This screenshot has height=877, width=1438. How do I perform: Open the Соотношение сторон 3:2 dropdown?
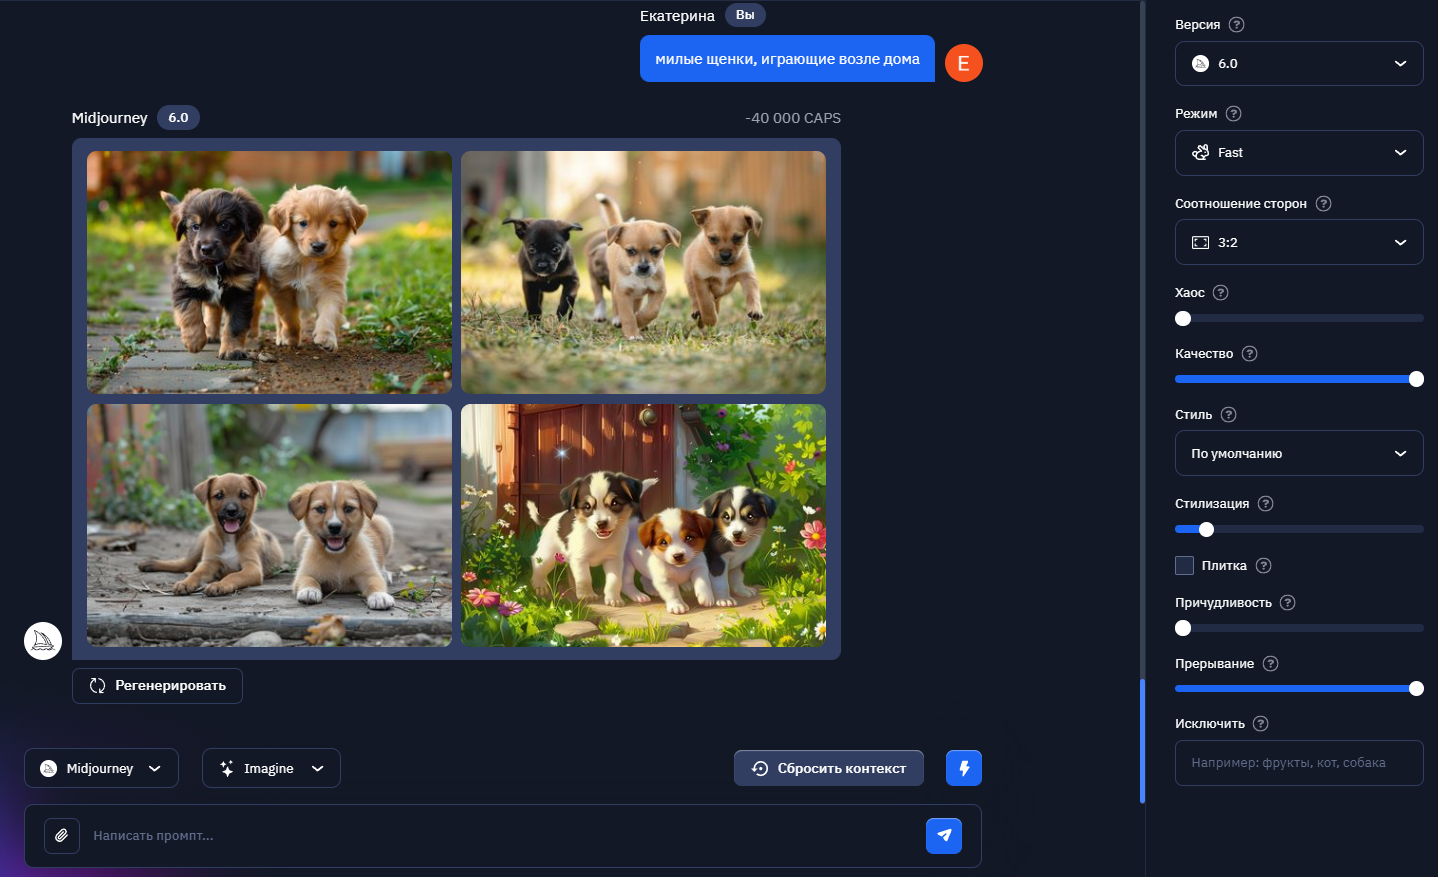tap(1299, 242)
